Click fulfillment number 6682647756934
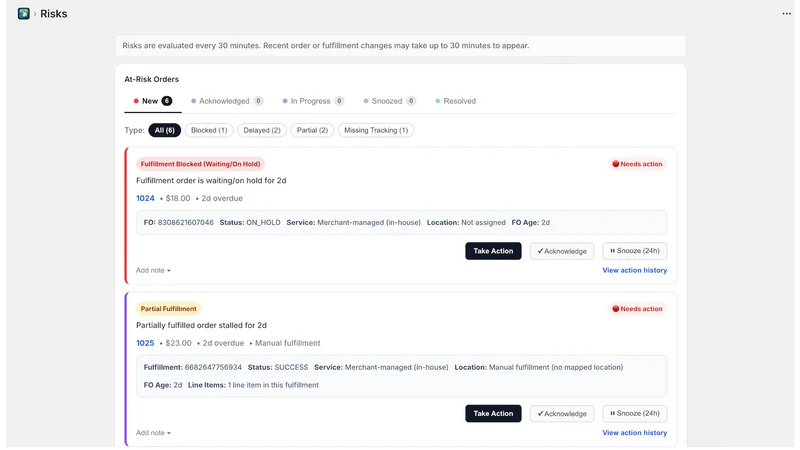The width and height of the screenshot is (800, 450). point(213,367)
